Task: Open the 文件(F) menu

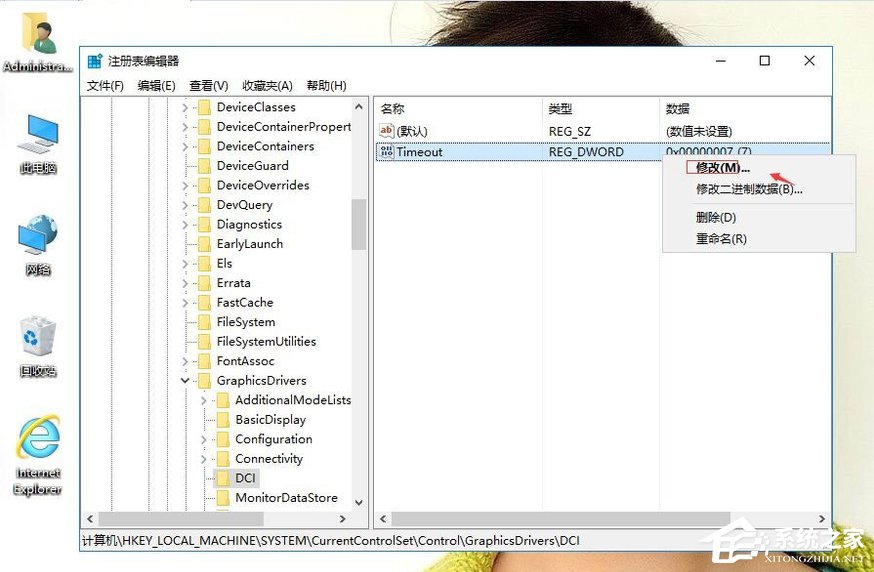Action: click(105, 86)
